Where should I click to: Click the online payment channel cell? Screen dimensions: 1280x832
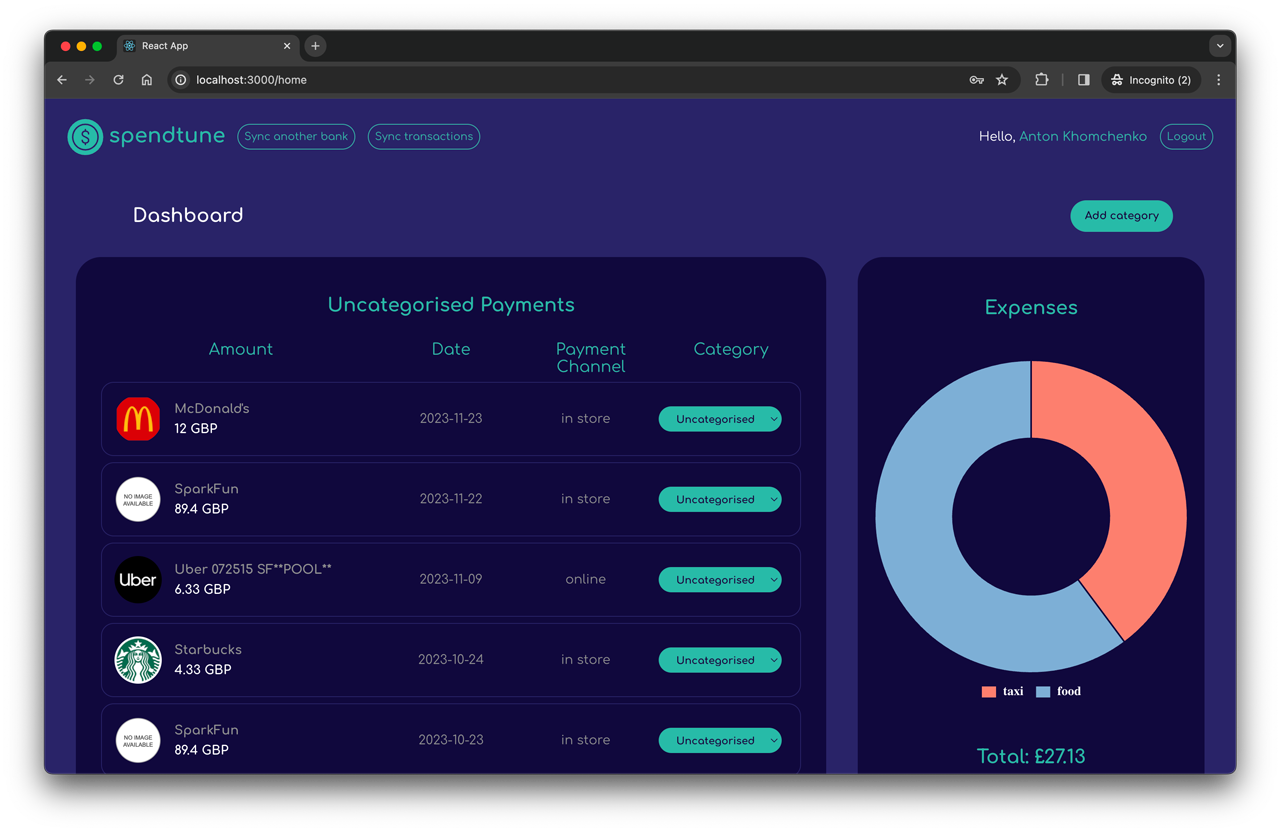click(586, 580)
